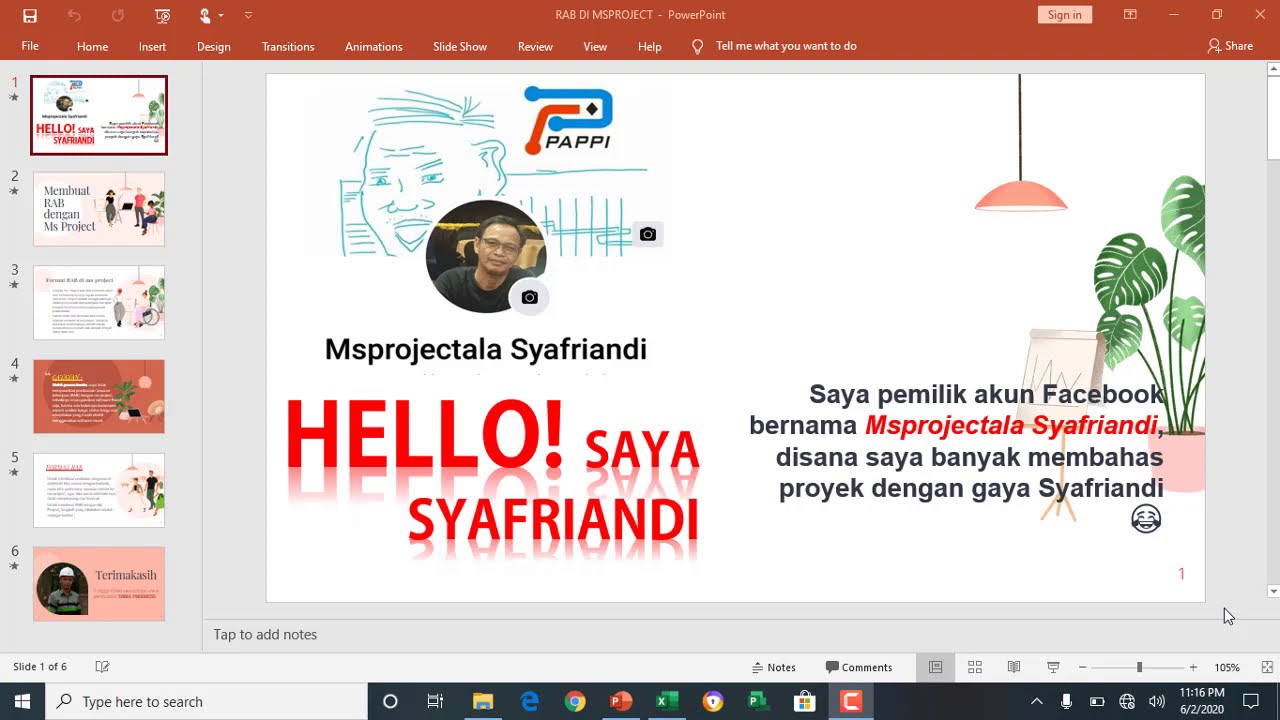
Task: Open the Transitions tab
Action: [288, 46]
